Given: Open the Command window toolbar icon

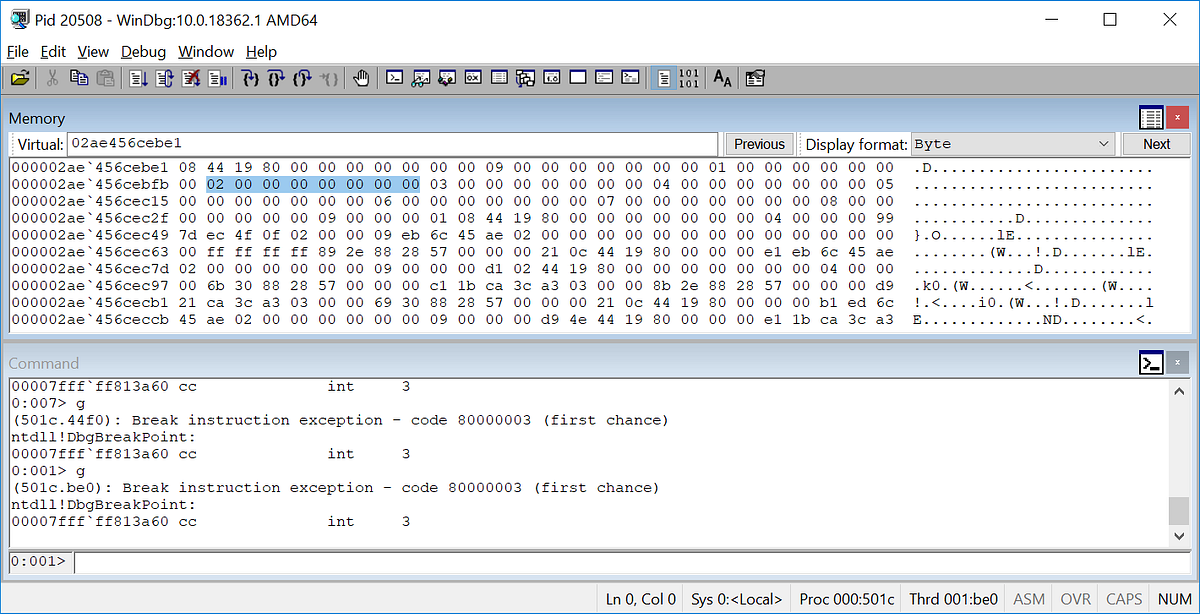Looking at the screenshot, I should click(x=394, y=77).
